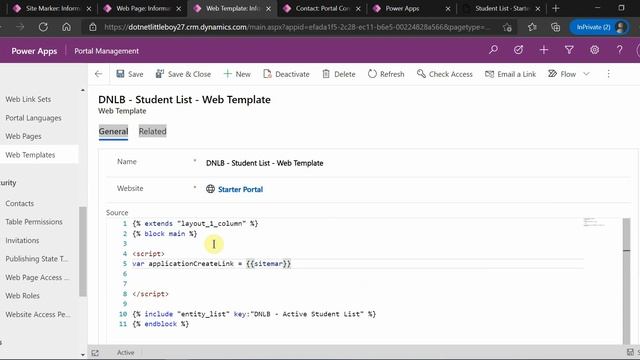The height and width of the screenshot is (360, 640).
Task: Click the code minimap preview
Action: (594, 222)
